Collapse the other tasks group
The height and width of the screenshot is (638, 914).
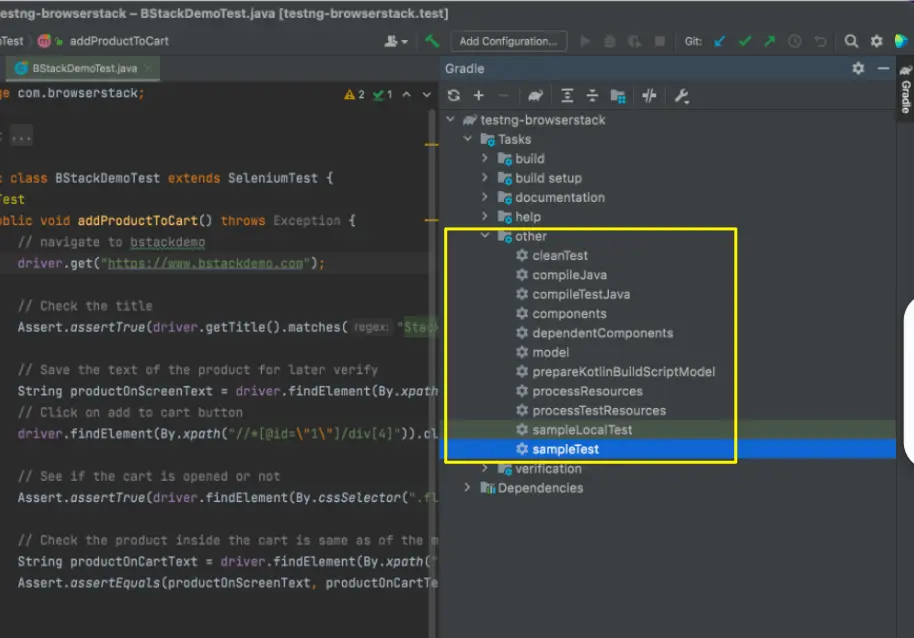coord(487,236)
